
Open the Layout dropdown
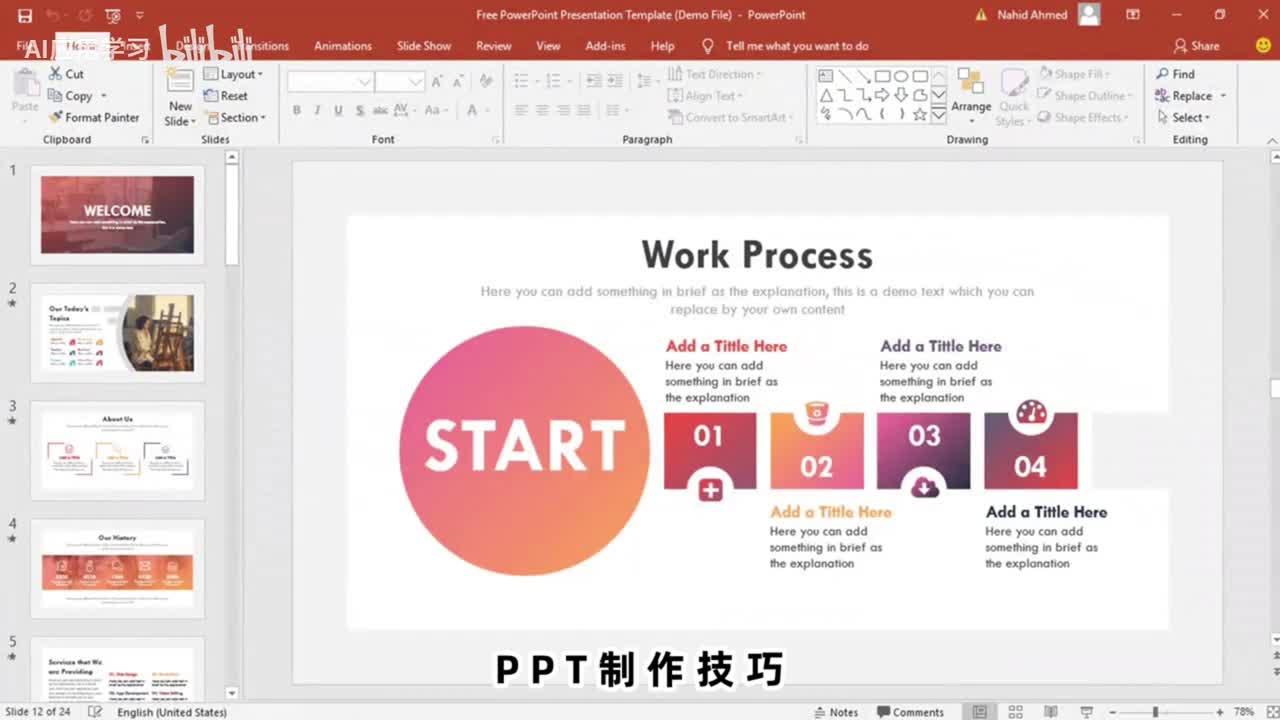pos(233,74)
